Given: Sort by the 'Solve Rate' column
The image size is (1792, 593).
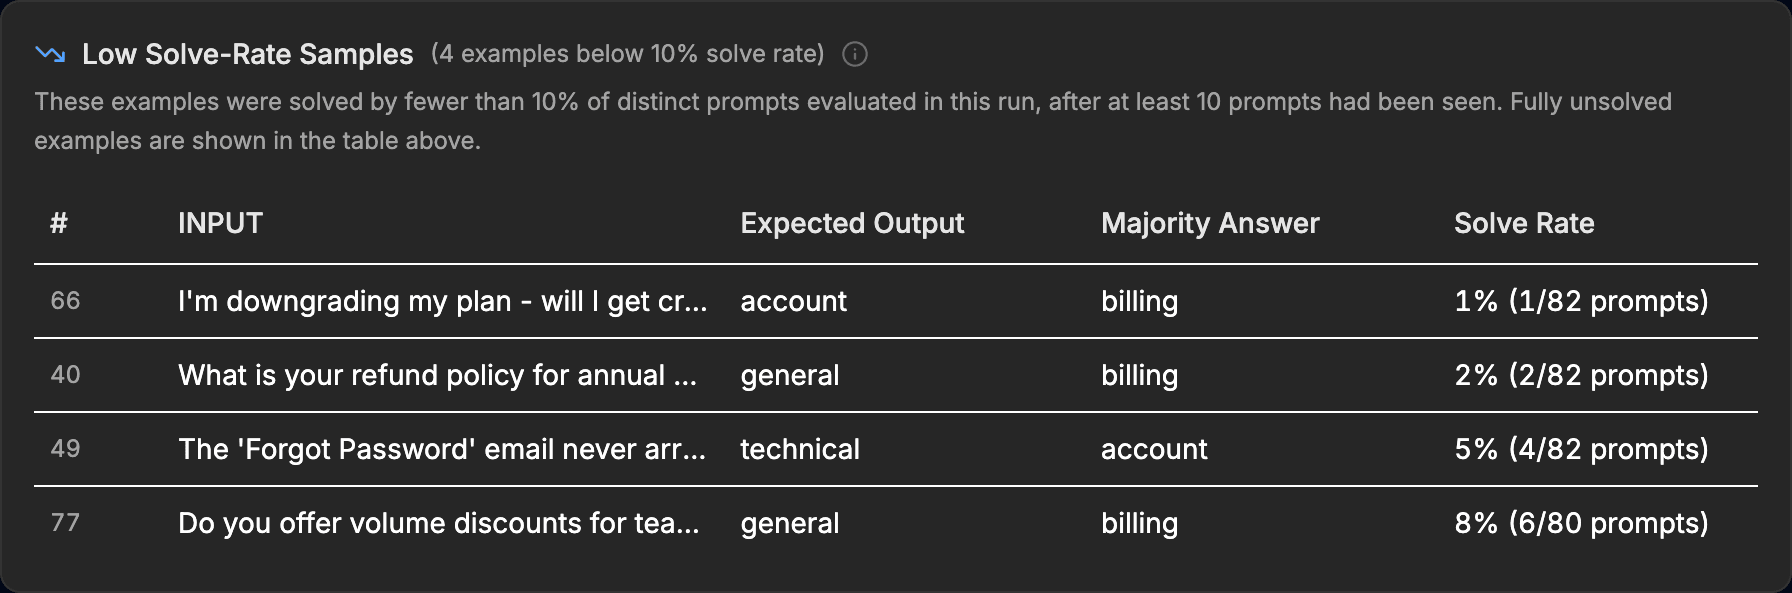Looking at the screenshot, I should tap(1524, 224).
